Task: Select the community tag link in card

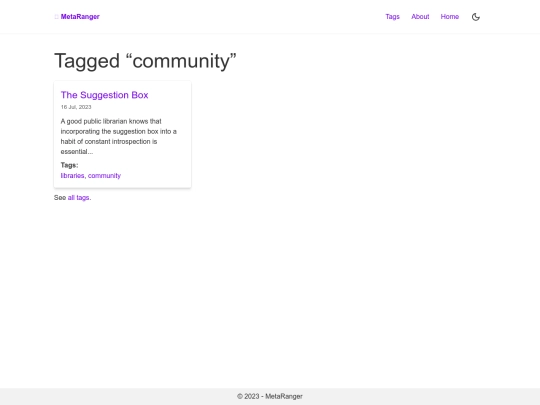Action: (x=104, y=176)
